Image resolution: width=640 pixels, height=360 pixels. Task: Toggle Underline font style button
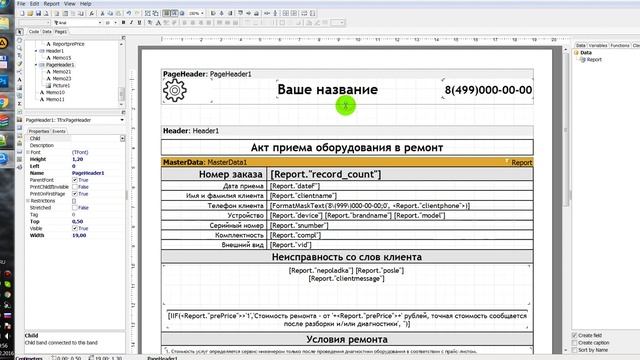[139, 22]
